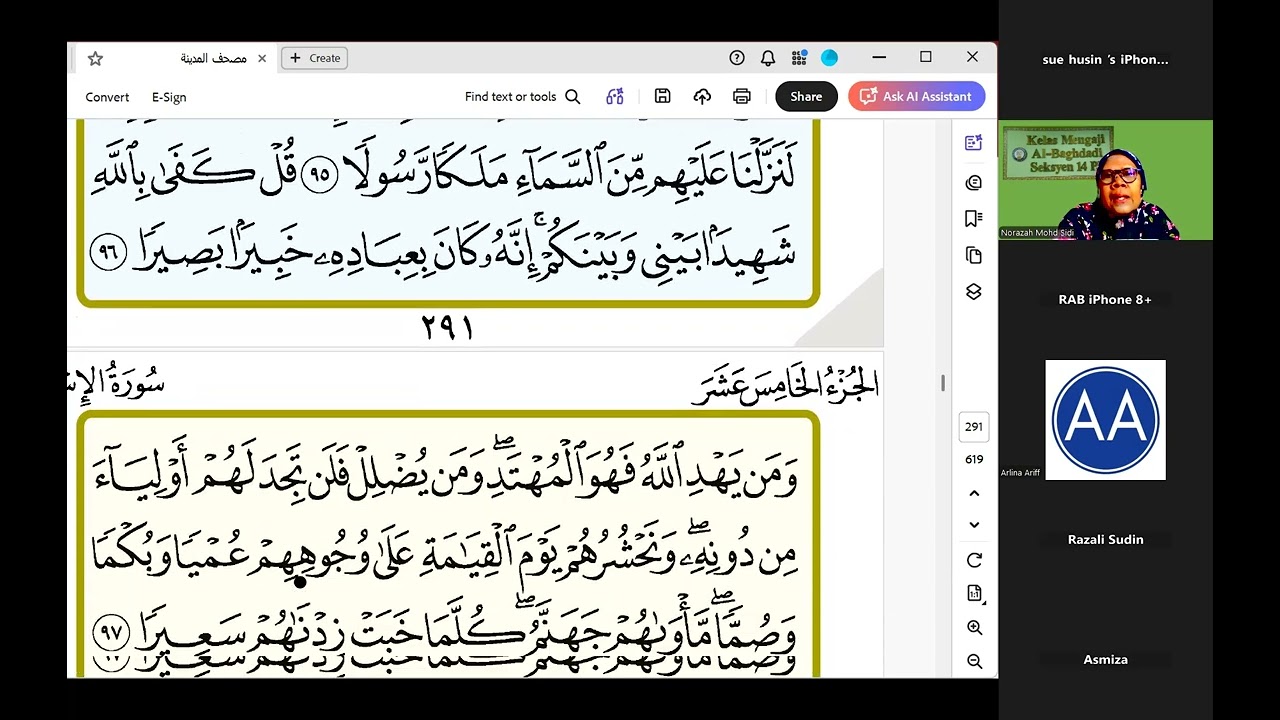The image size is (1280, 720).
Task: Open the layers panel icon
Action: coord(973,292)
